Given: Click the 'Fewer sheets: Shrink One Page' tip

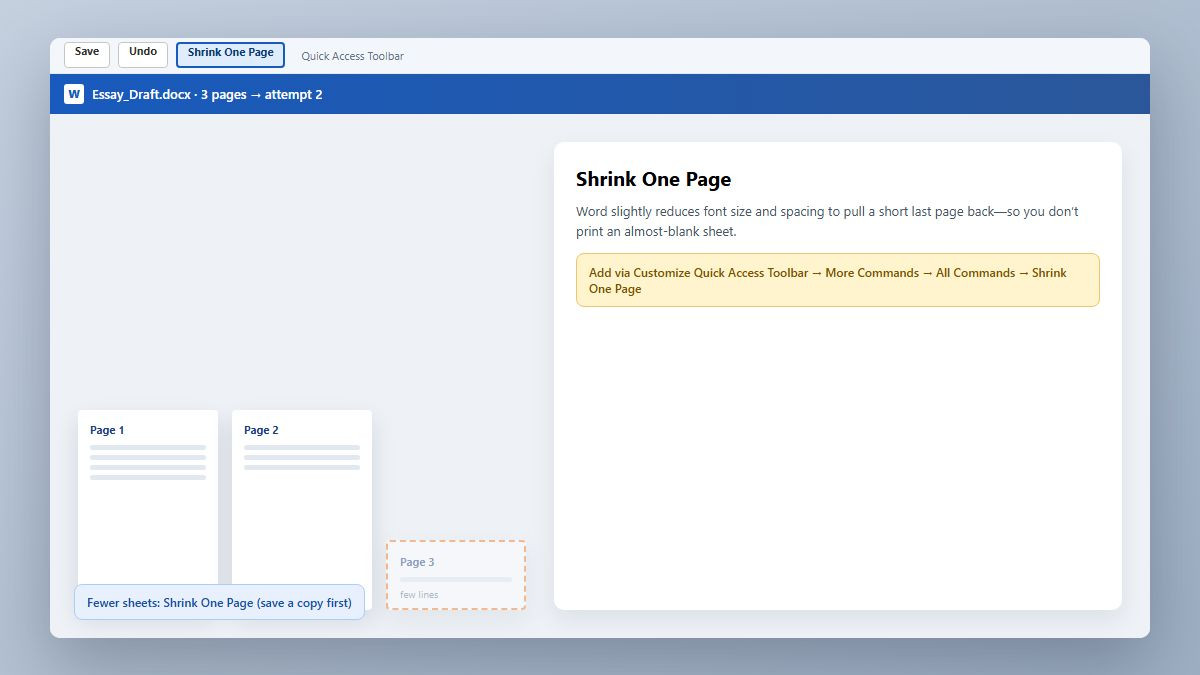Looking at the screenshot, I should click(220, 602).
